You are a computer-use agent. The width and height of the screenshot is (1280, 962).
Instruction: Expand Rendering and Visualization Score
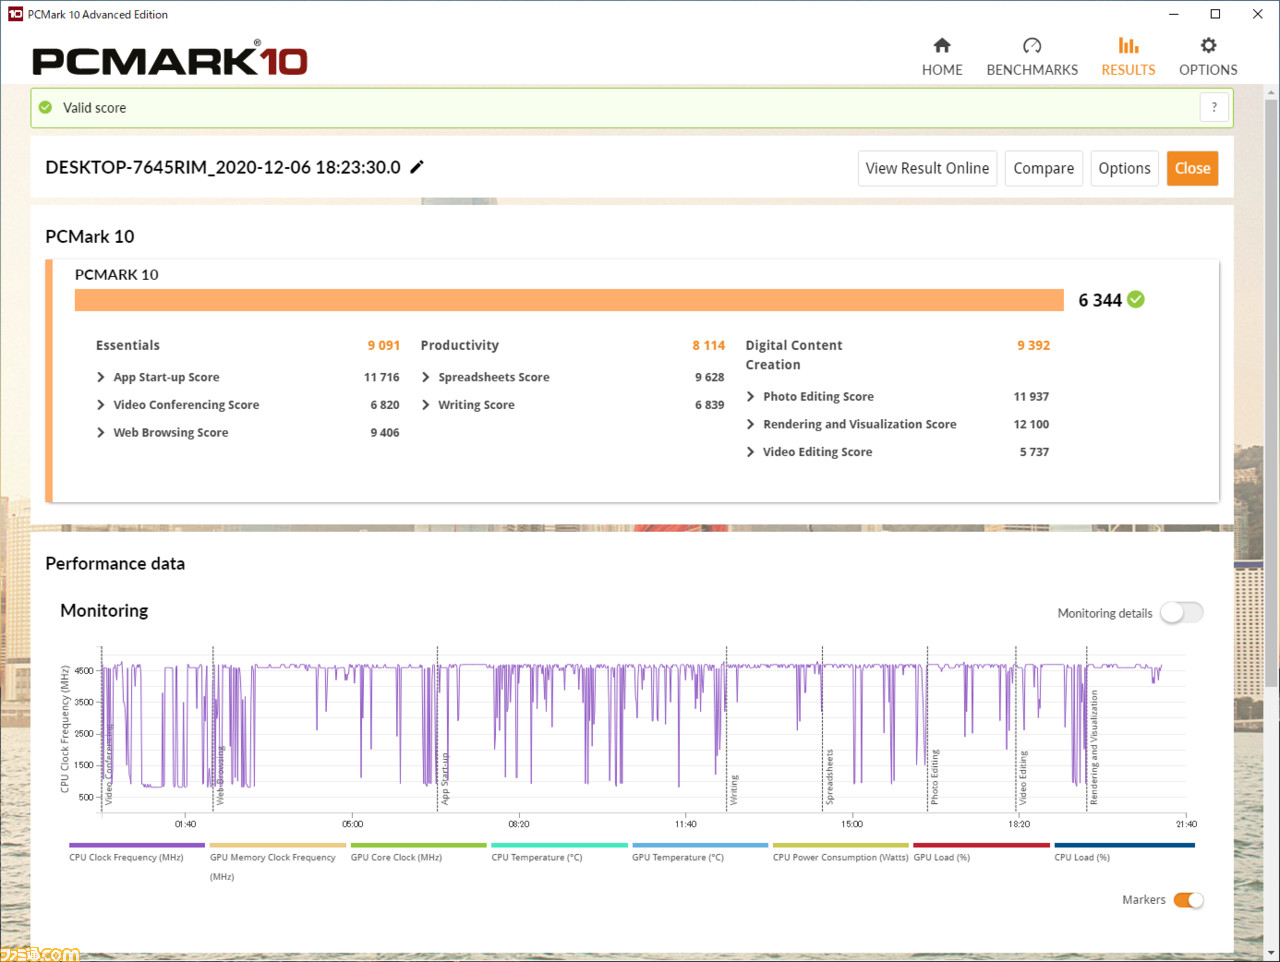[751, 424]
